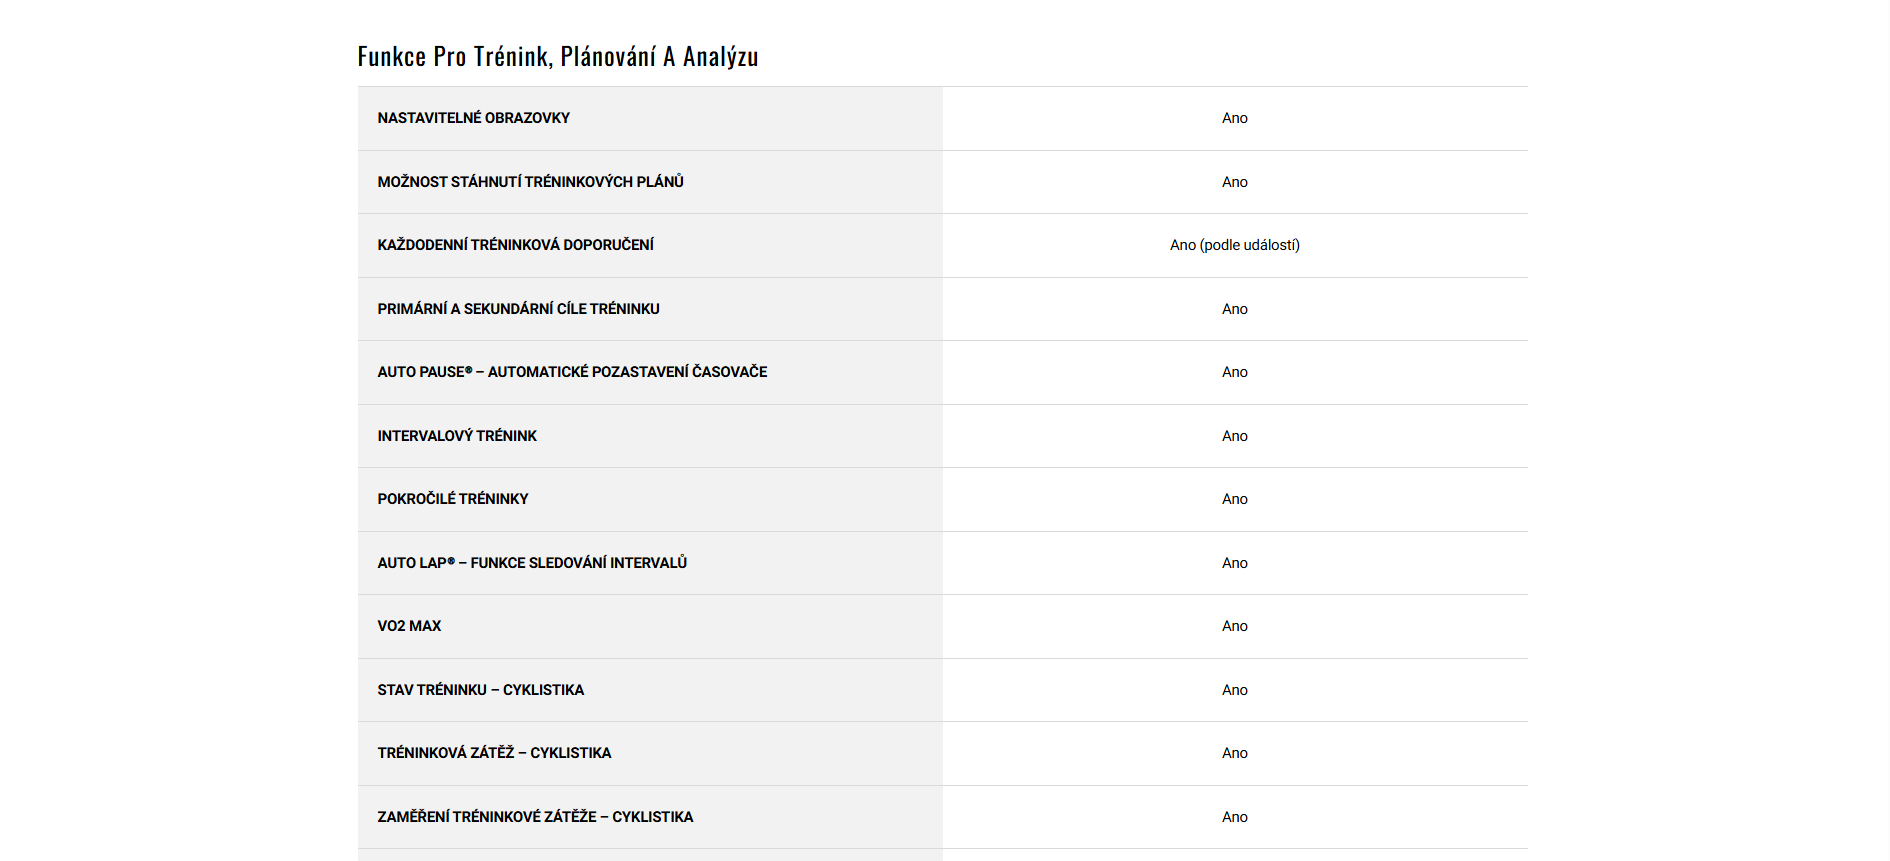Click 'Možnost stáhnutí tréninkových plánů' label
The image size is (1890, 861).
tap(530, 182)
